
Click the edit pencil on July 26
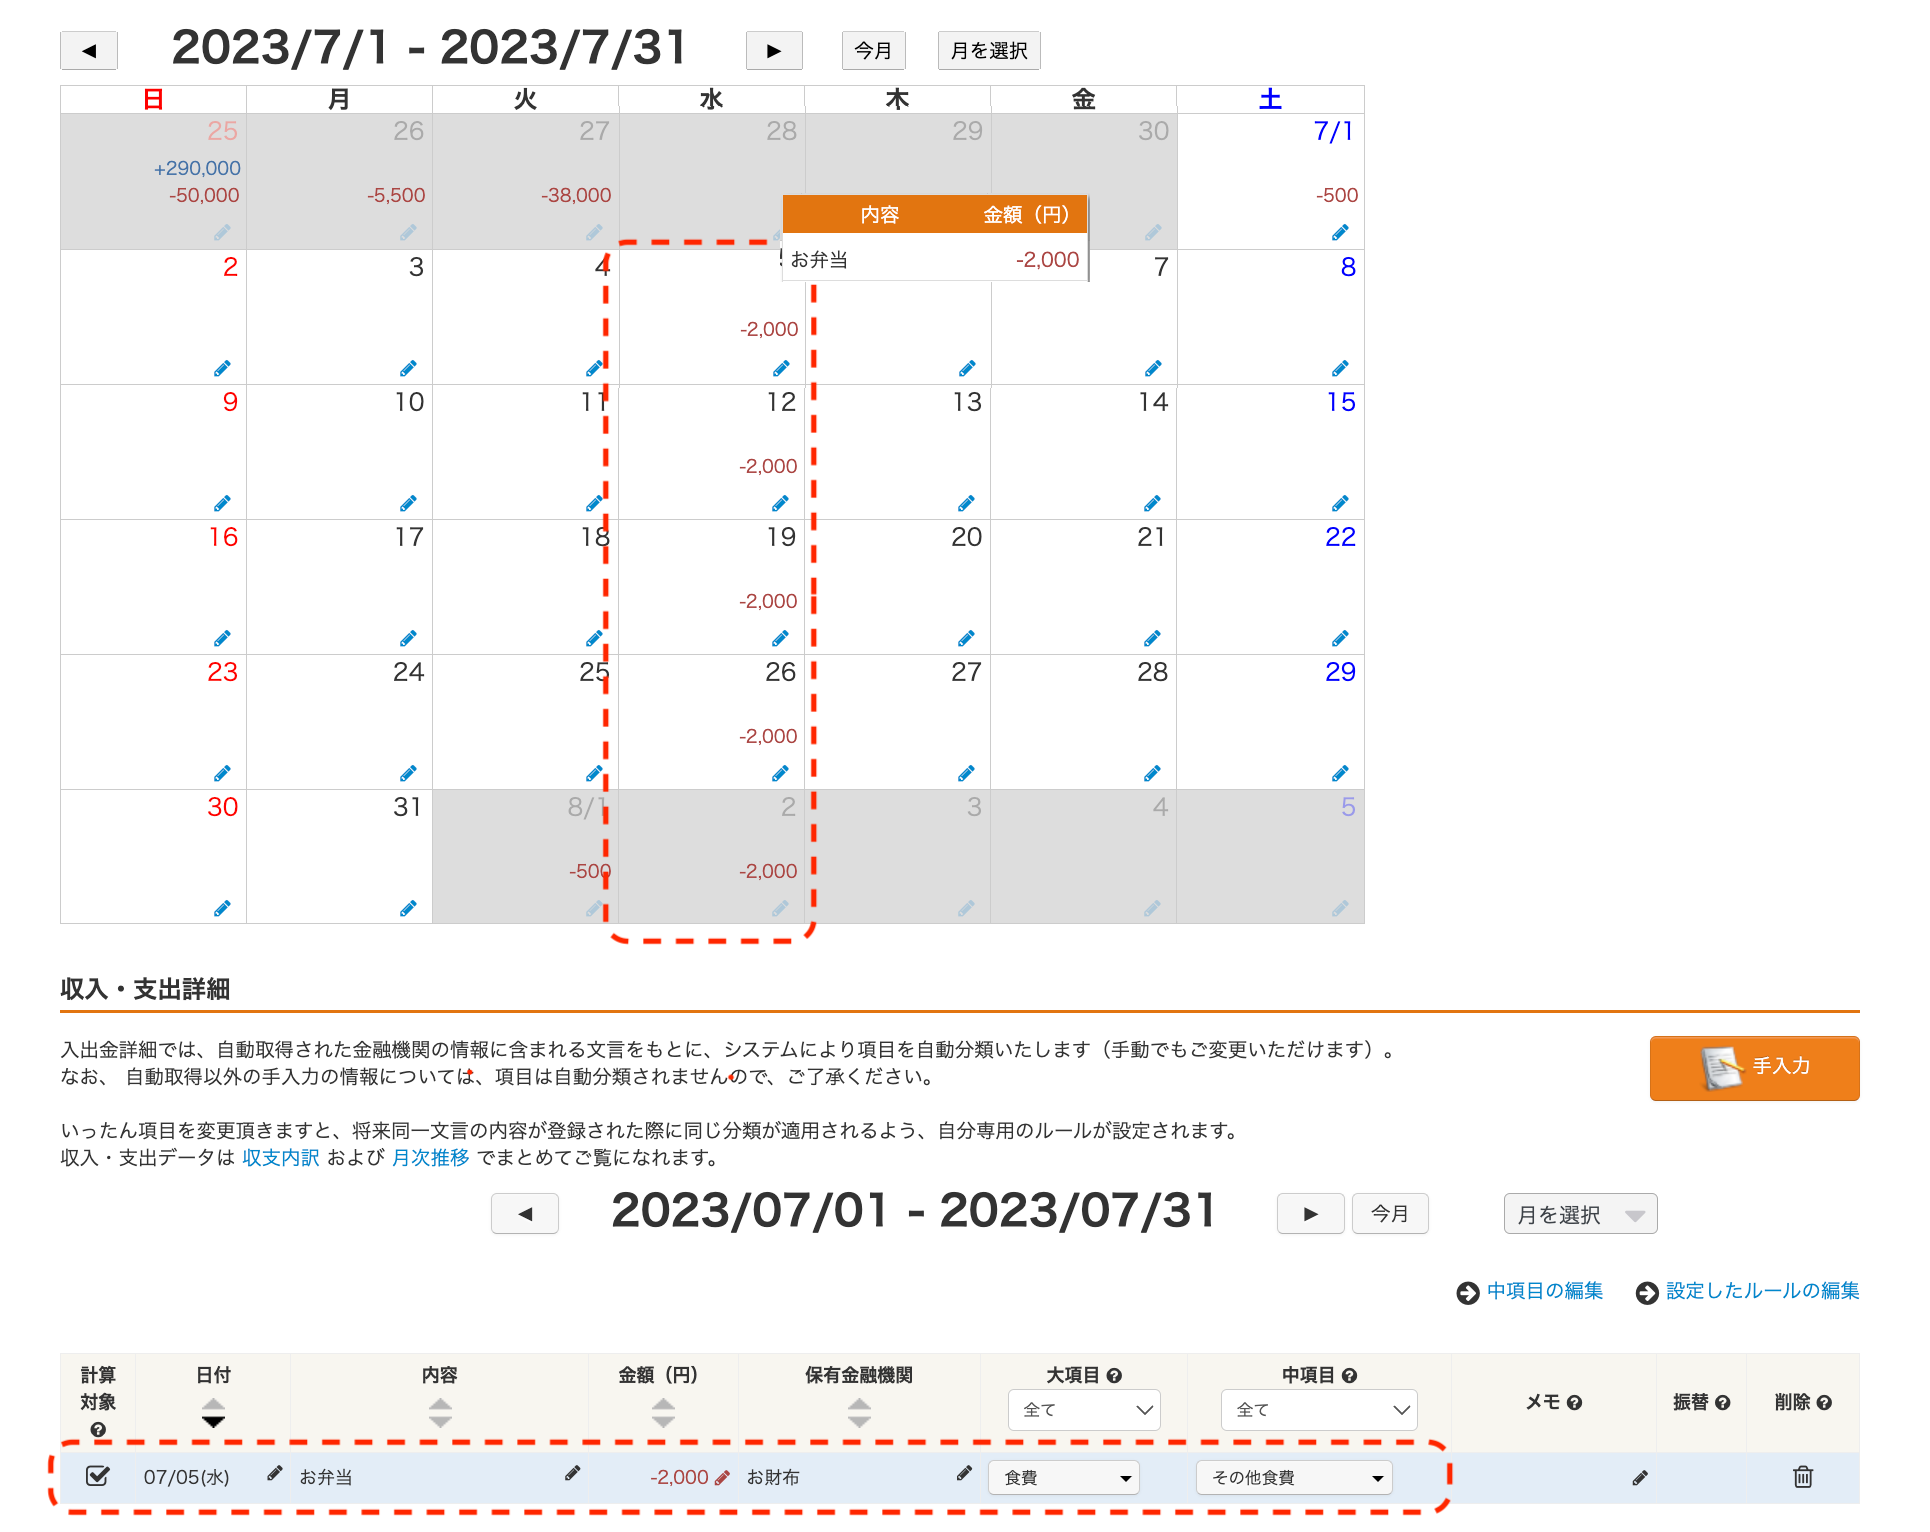click(780, 774)
